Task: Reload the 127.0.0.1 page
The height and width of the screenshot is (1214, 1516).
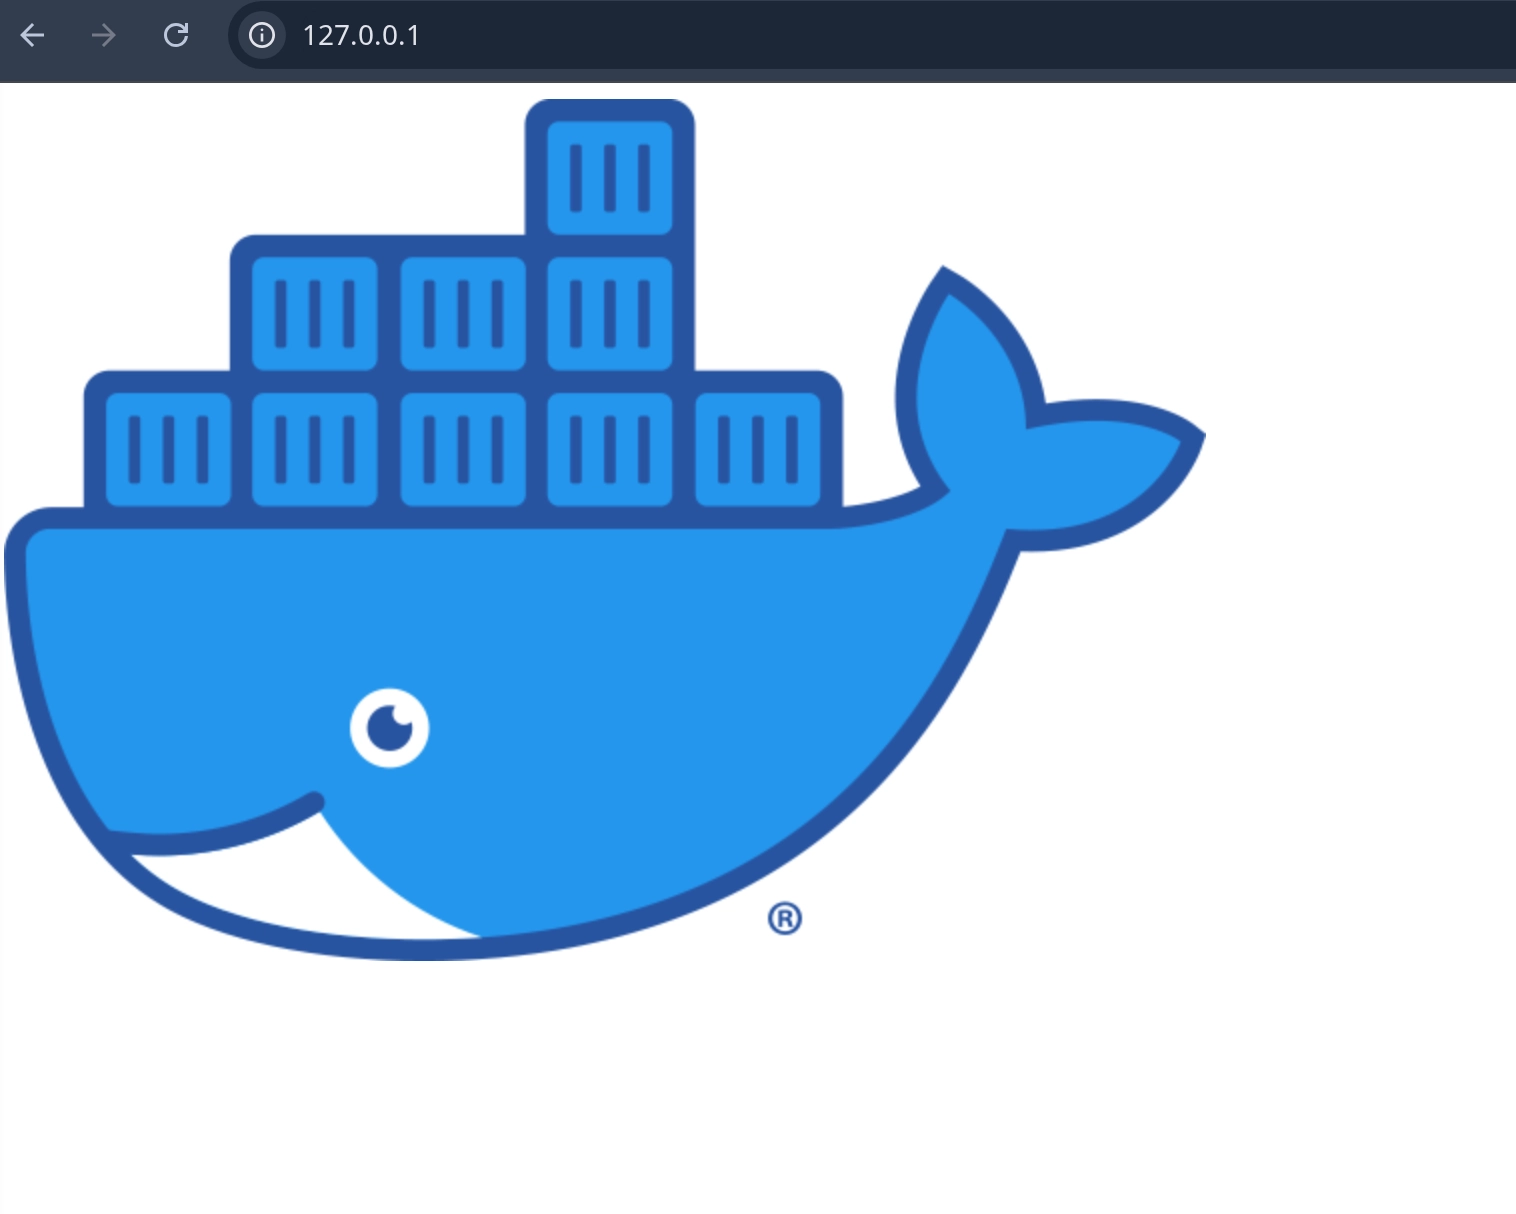Action: (x=176, y=36)
